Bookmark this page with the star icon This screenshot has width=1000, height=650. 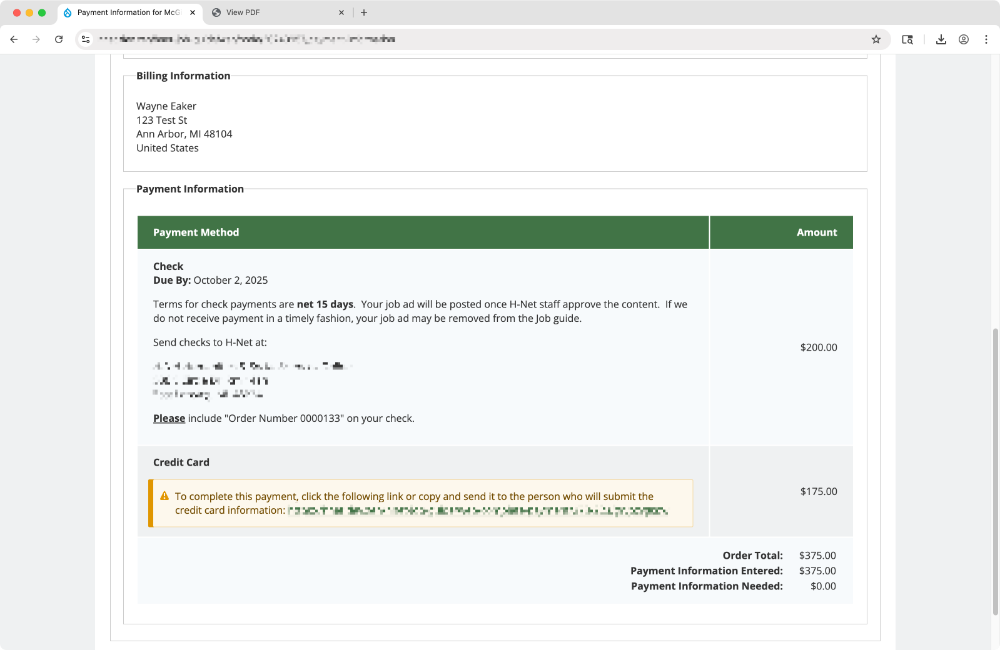click(x=876, y=40)
